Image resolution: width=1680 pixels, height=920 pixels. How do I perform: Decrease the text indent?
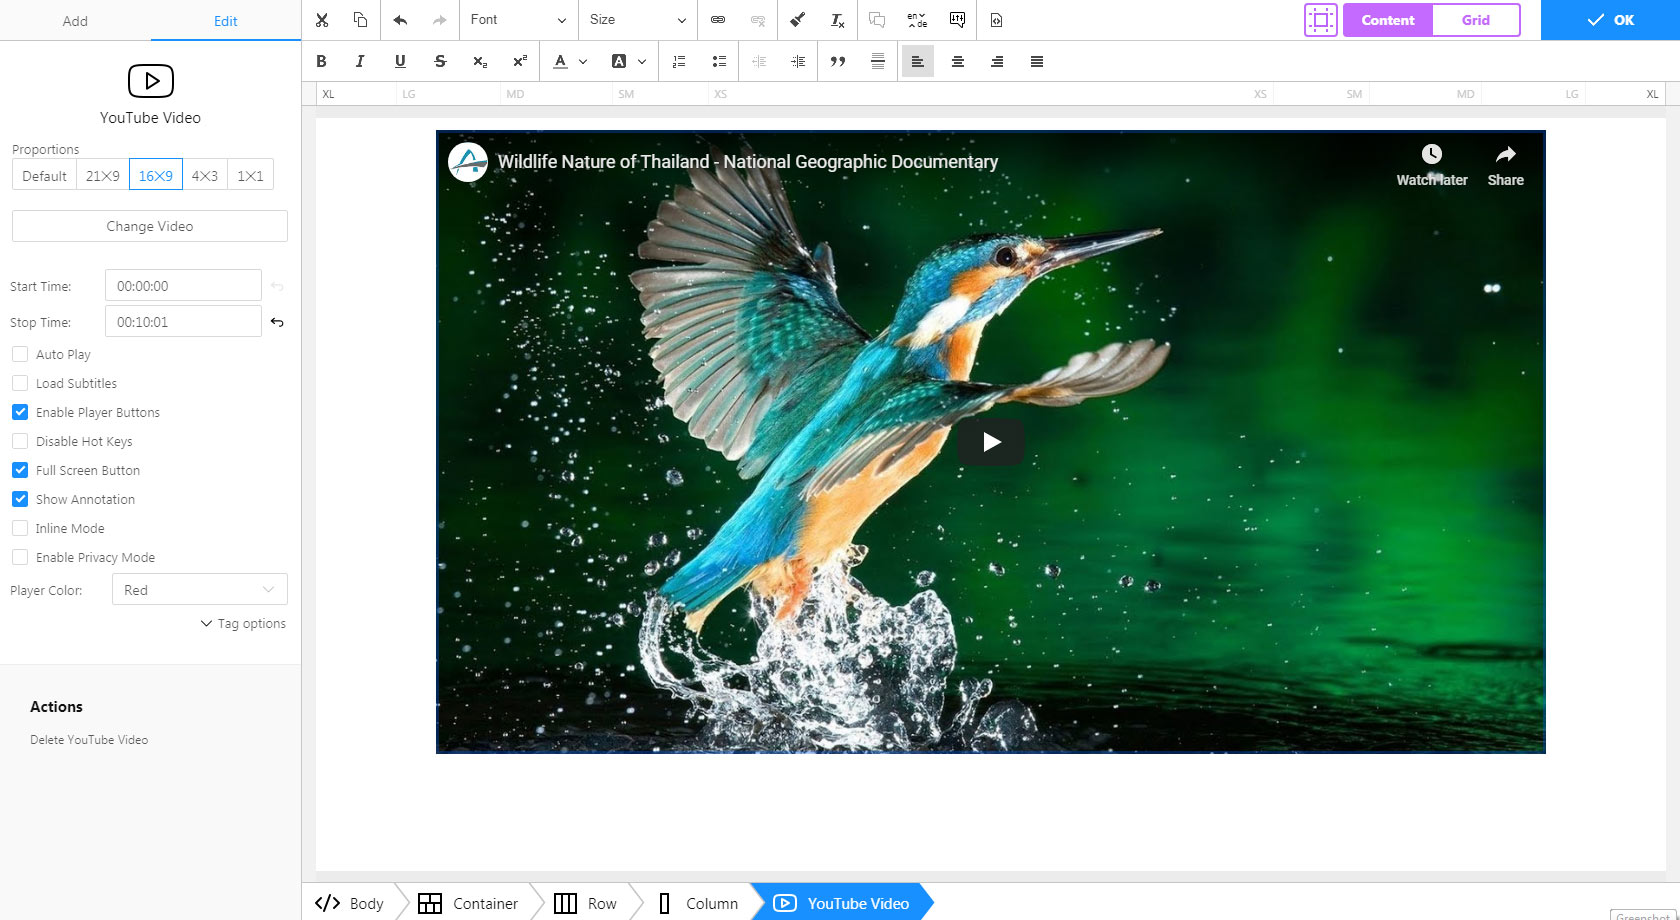[759, 61]
